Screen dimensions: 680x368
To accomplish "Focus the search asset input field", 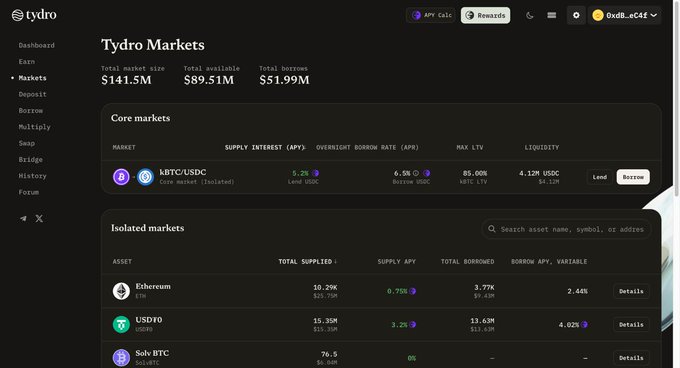I will (x=566, y=229).
